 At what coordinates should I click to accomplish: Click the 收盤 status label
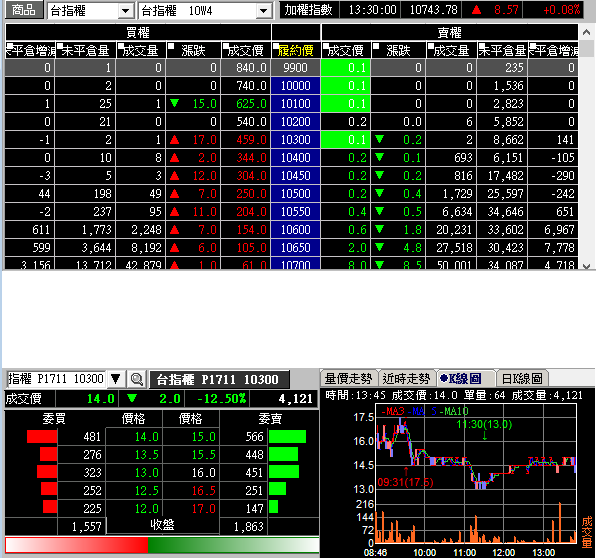point(162,525)
